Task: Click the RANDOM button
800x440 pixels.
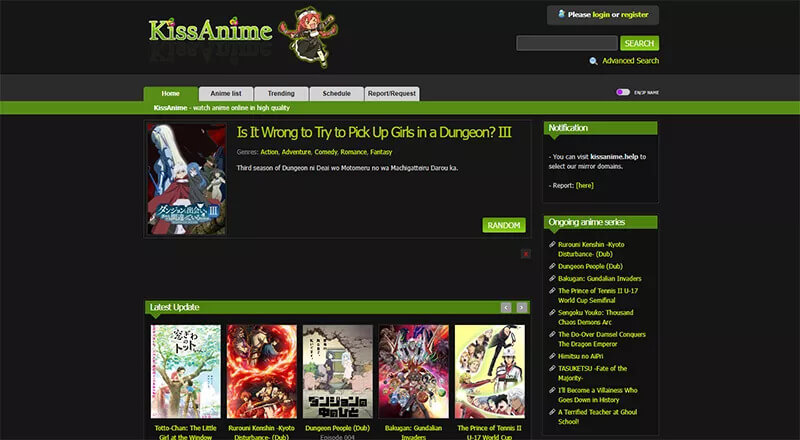Action: [504, 225]
